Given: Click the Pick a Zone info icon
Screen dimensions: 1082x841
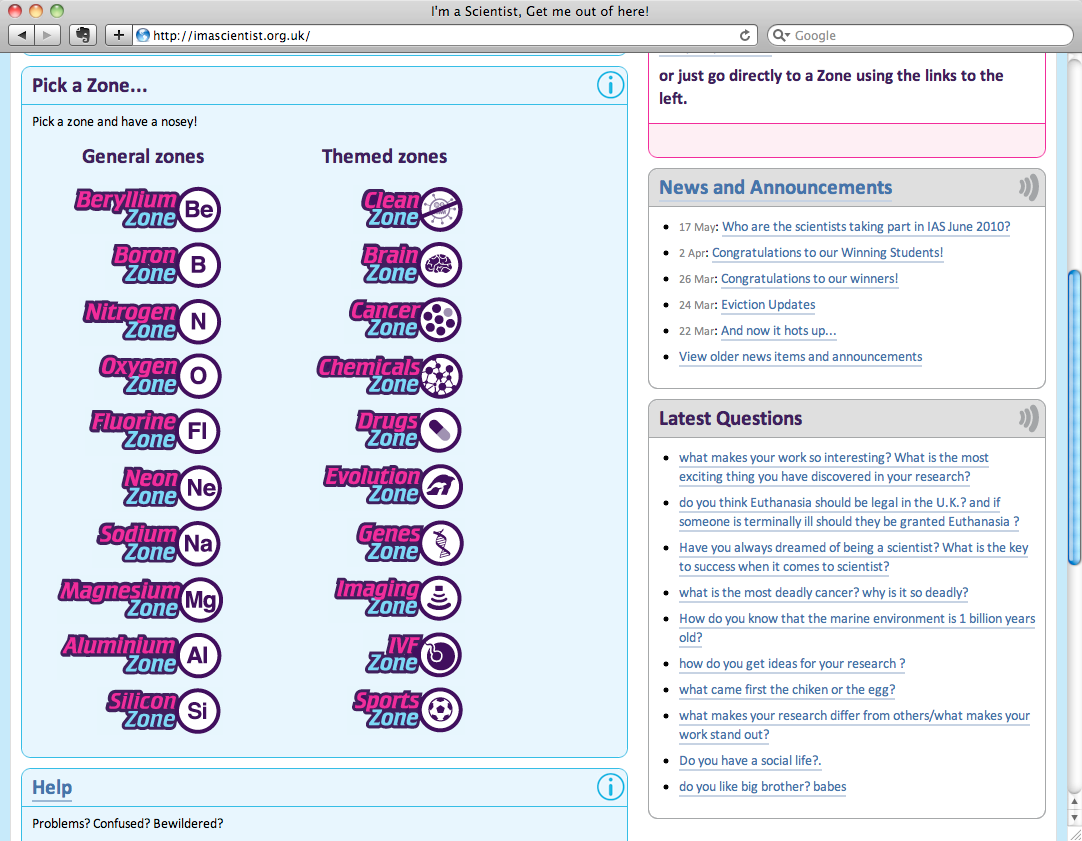Looking at the screenshot, I should point(610,86).
